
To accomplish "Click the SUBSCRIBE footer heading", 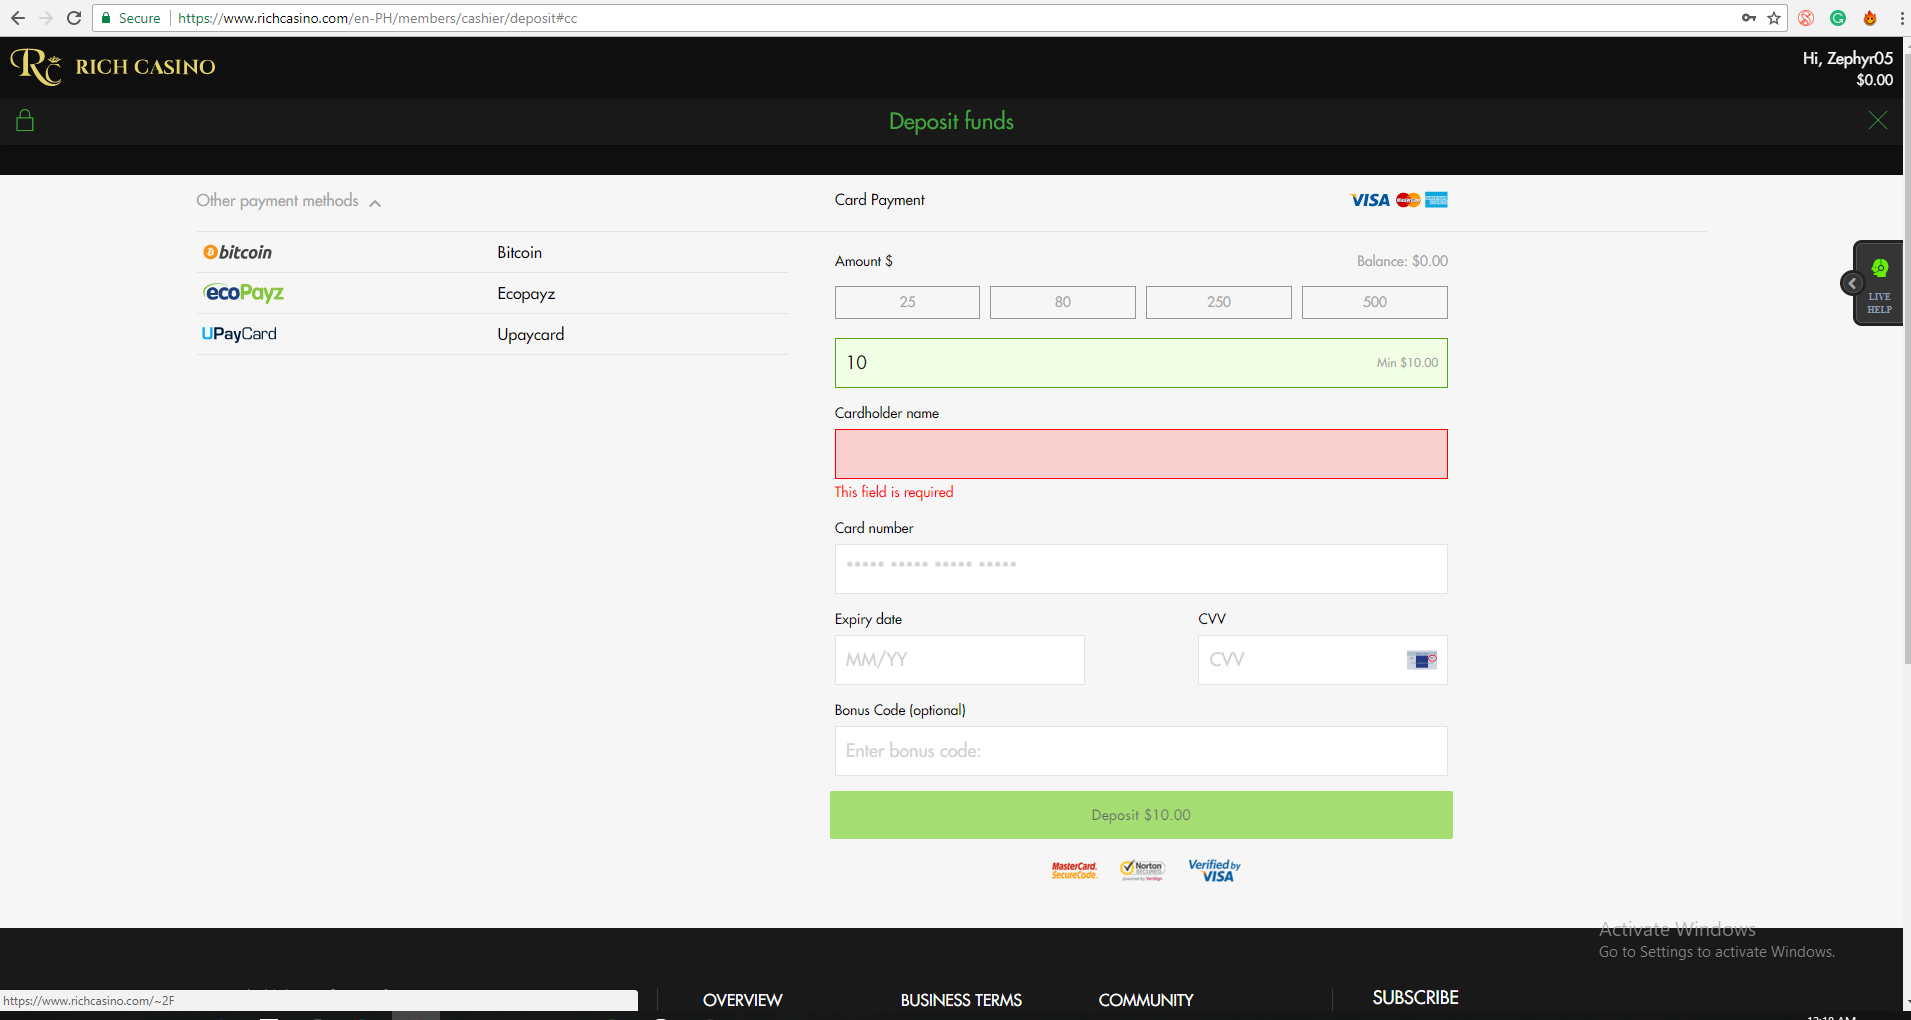I will [x=1415, y=998].
